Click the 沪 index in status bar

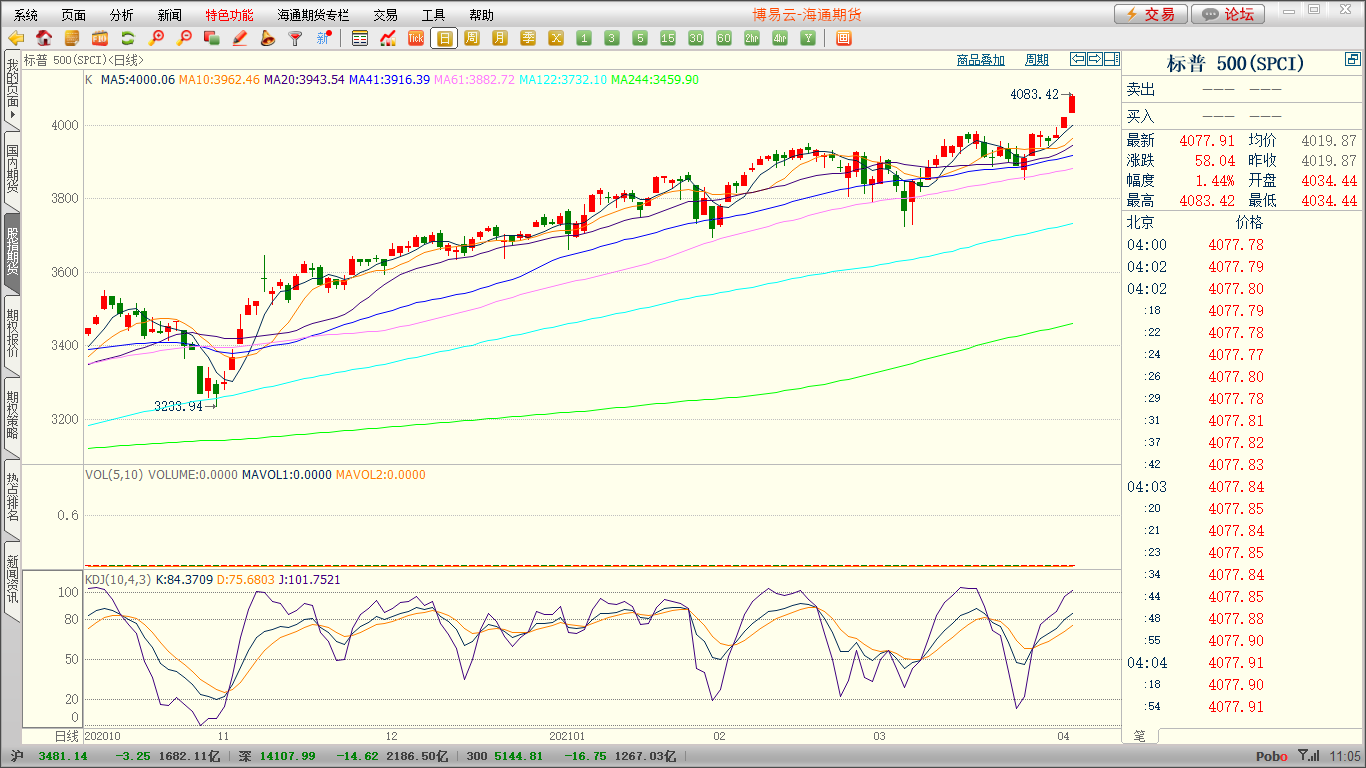16,756
